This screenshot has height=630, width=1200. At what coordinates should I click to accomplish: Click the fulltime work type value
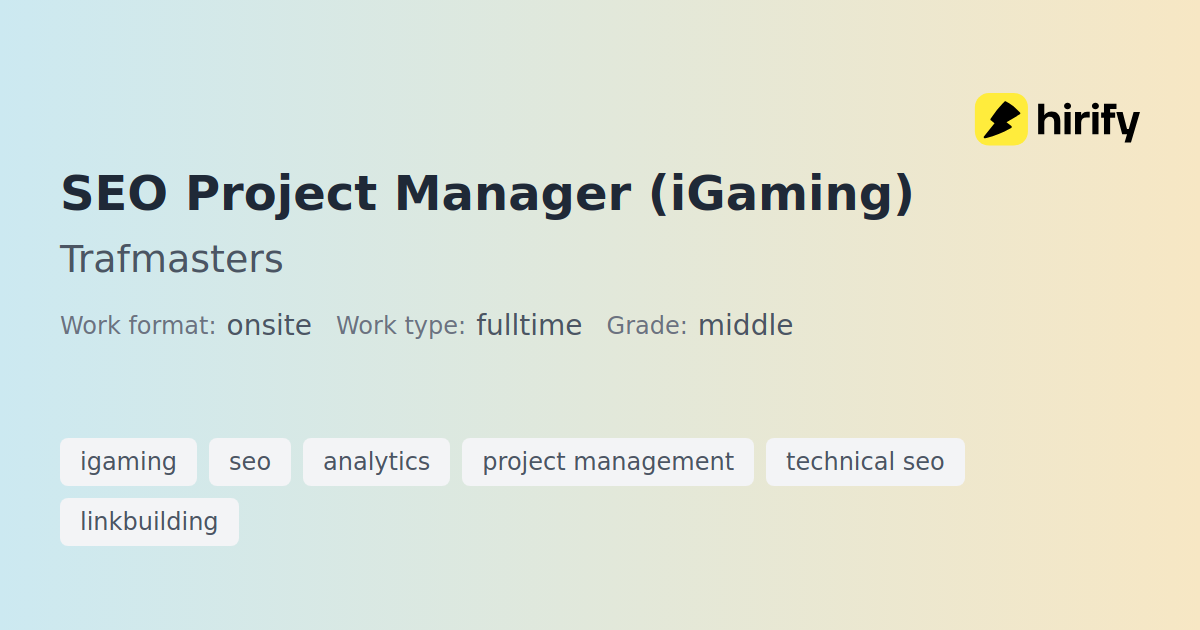(529, 326)
